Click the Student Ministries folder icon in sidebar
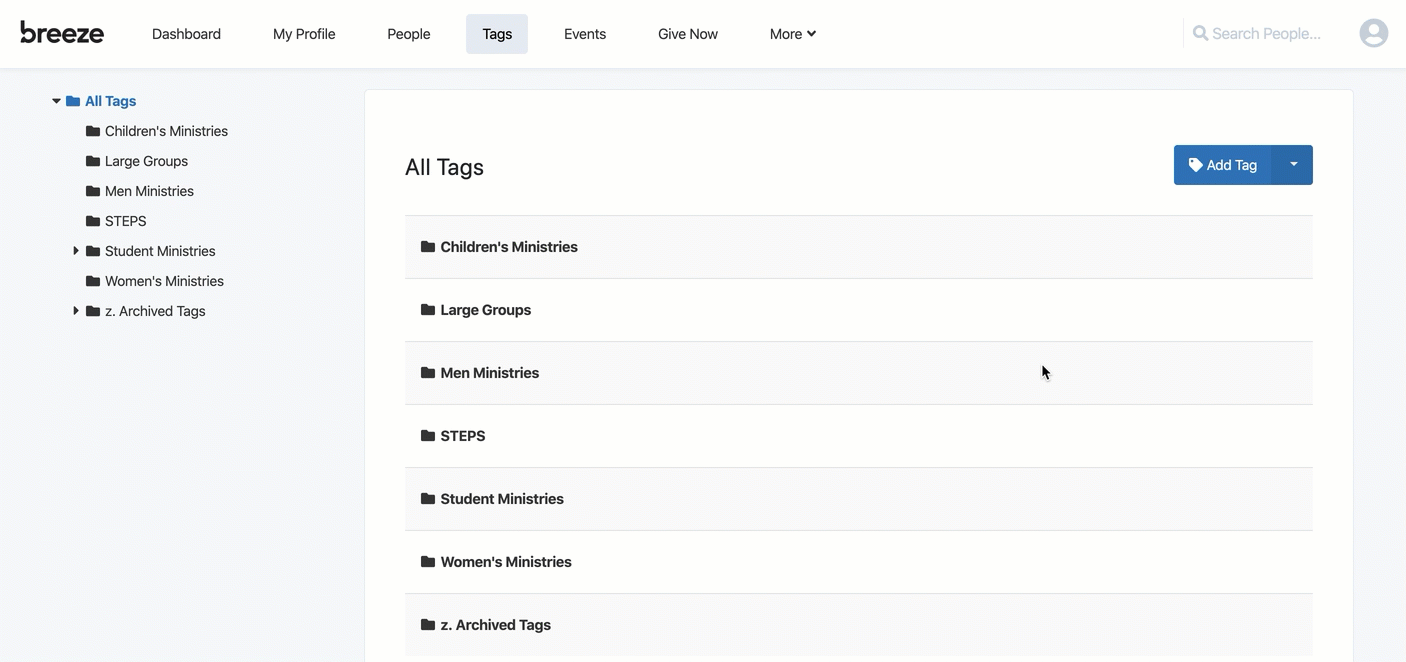The width and height of the screenshot is (1406, 662). point(93,251)
